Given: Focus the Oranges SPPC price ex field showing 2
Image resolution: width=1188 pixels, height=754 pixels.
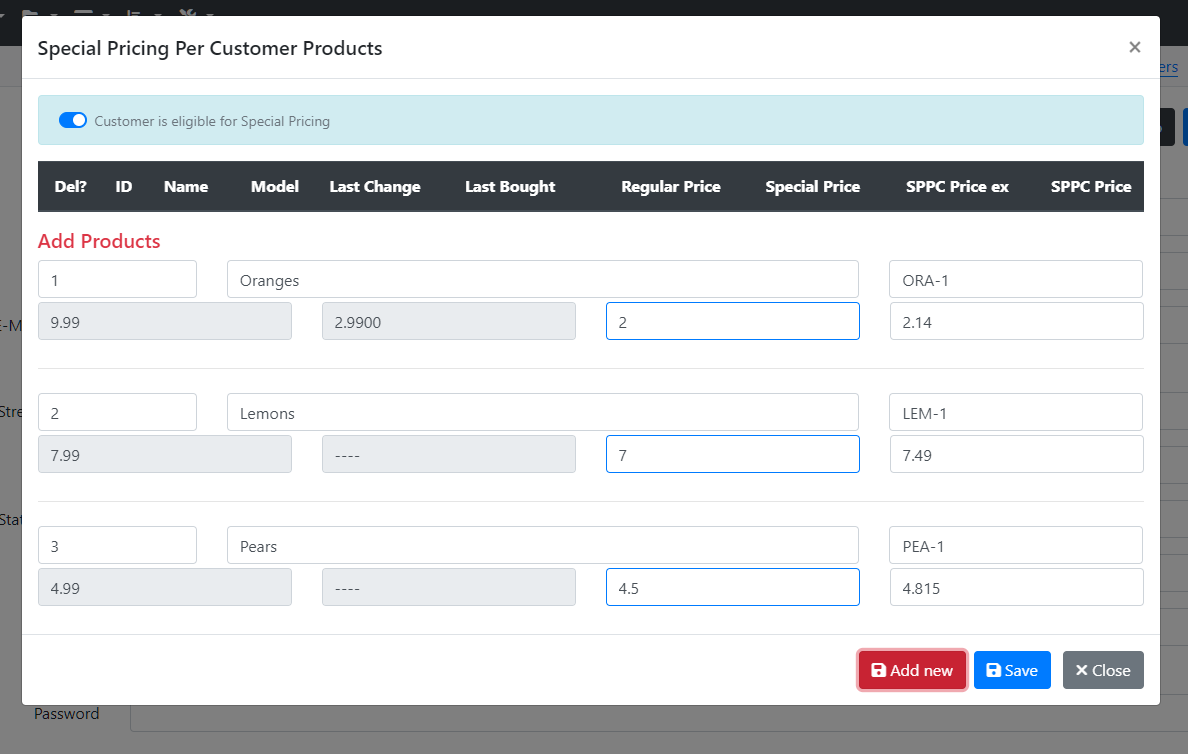Looking at the screenshot, I should point(733,321).
